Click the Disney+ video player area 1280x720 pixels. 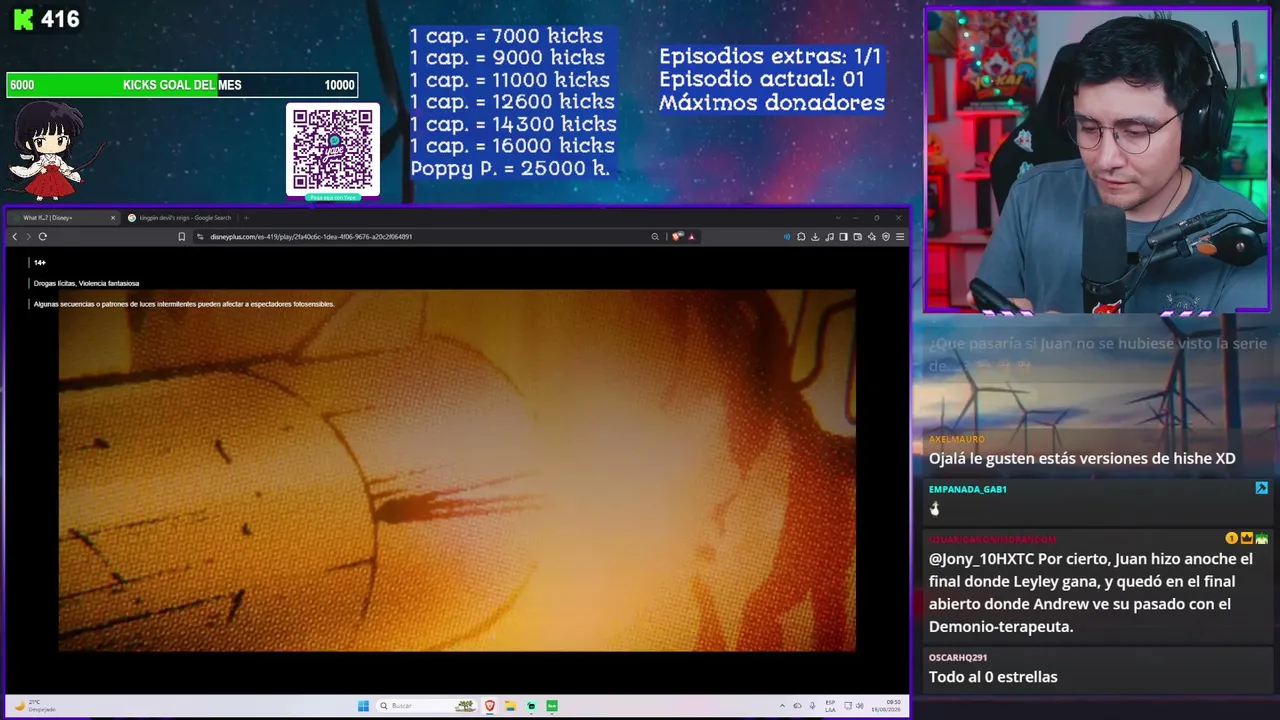click(x=457, y=470)
